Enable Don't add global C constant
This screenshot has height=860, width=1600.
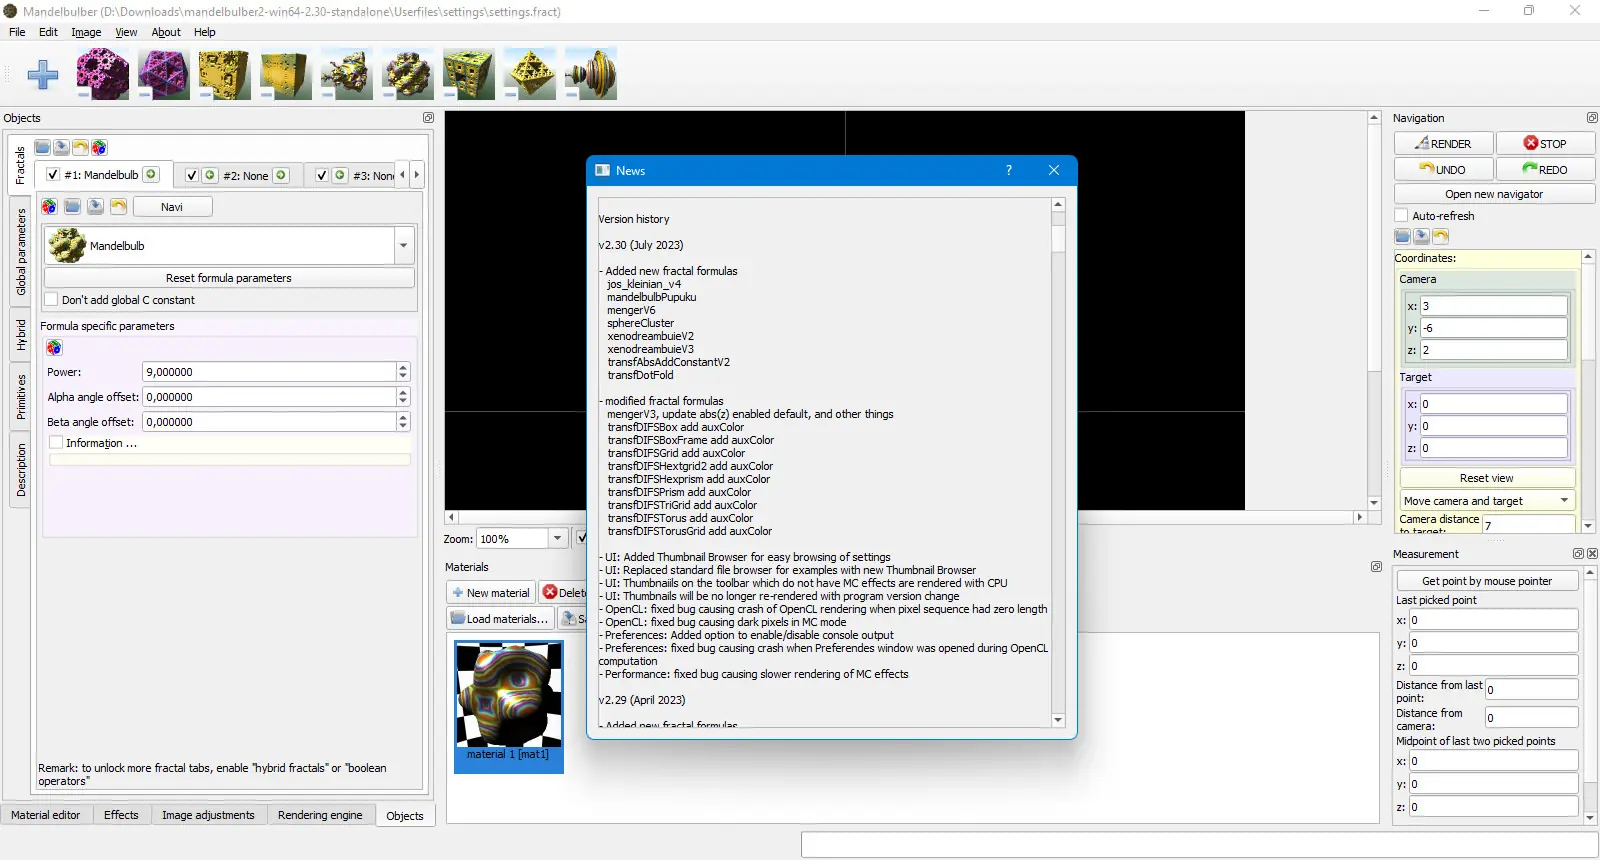pos(52,300)
